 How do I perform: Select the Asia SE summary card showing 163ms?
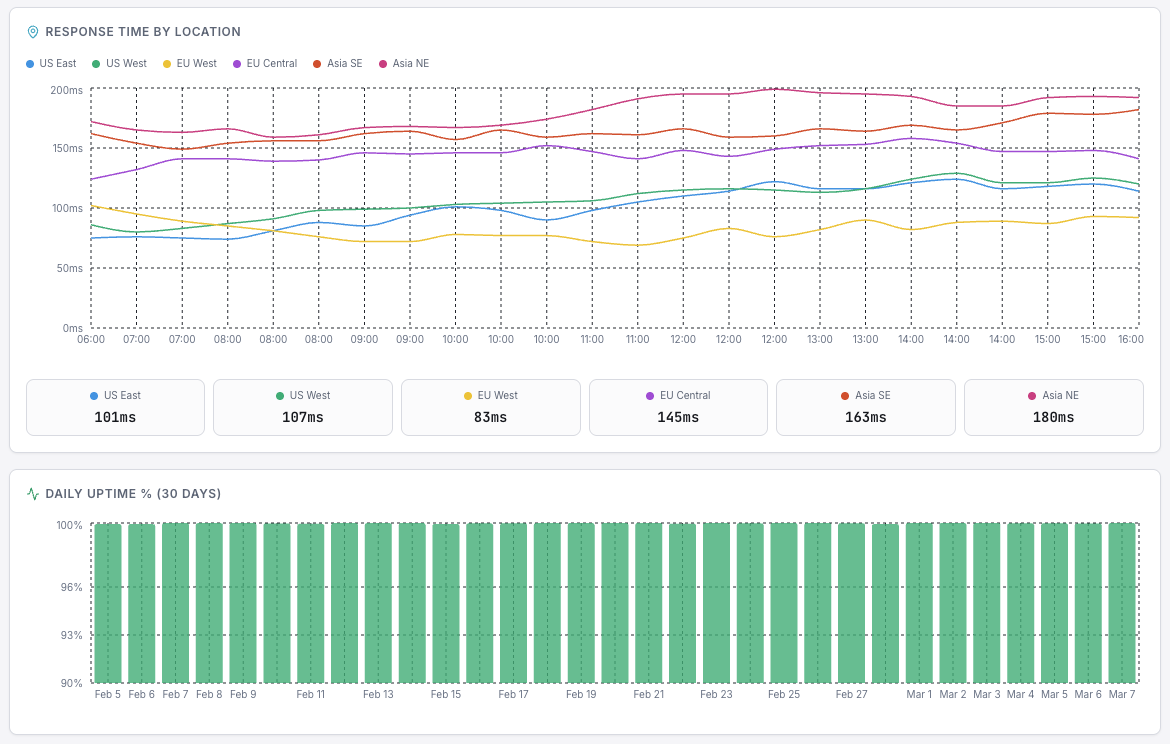pyautogui.click(x=866, y=407)
